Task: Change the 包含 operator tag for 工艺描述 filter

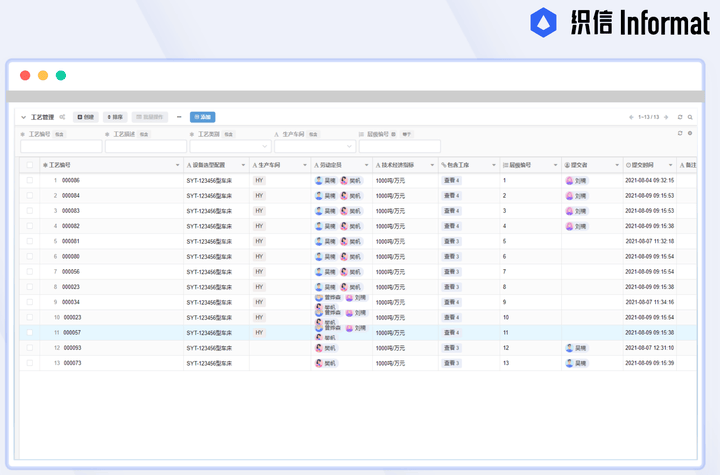Action: (144, 134)
